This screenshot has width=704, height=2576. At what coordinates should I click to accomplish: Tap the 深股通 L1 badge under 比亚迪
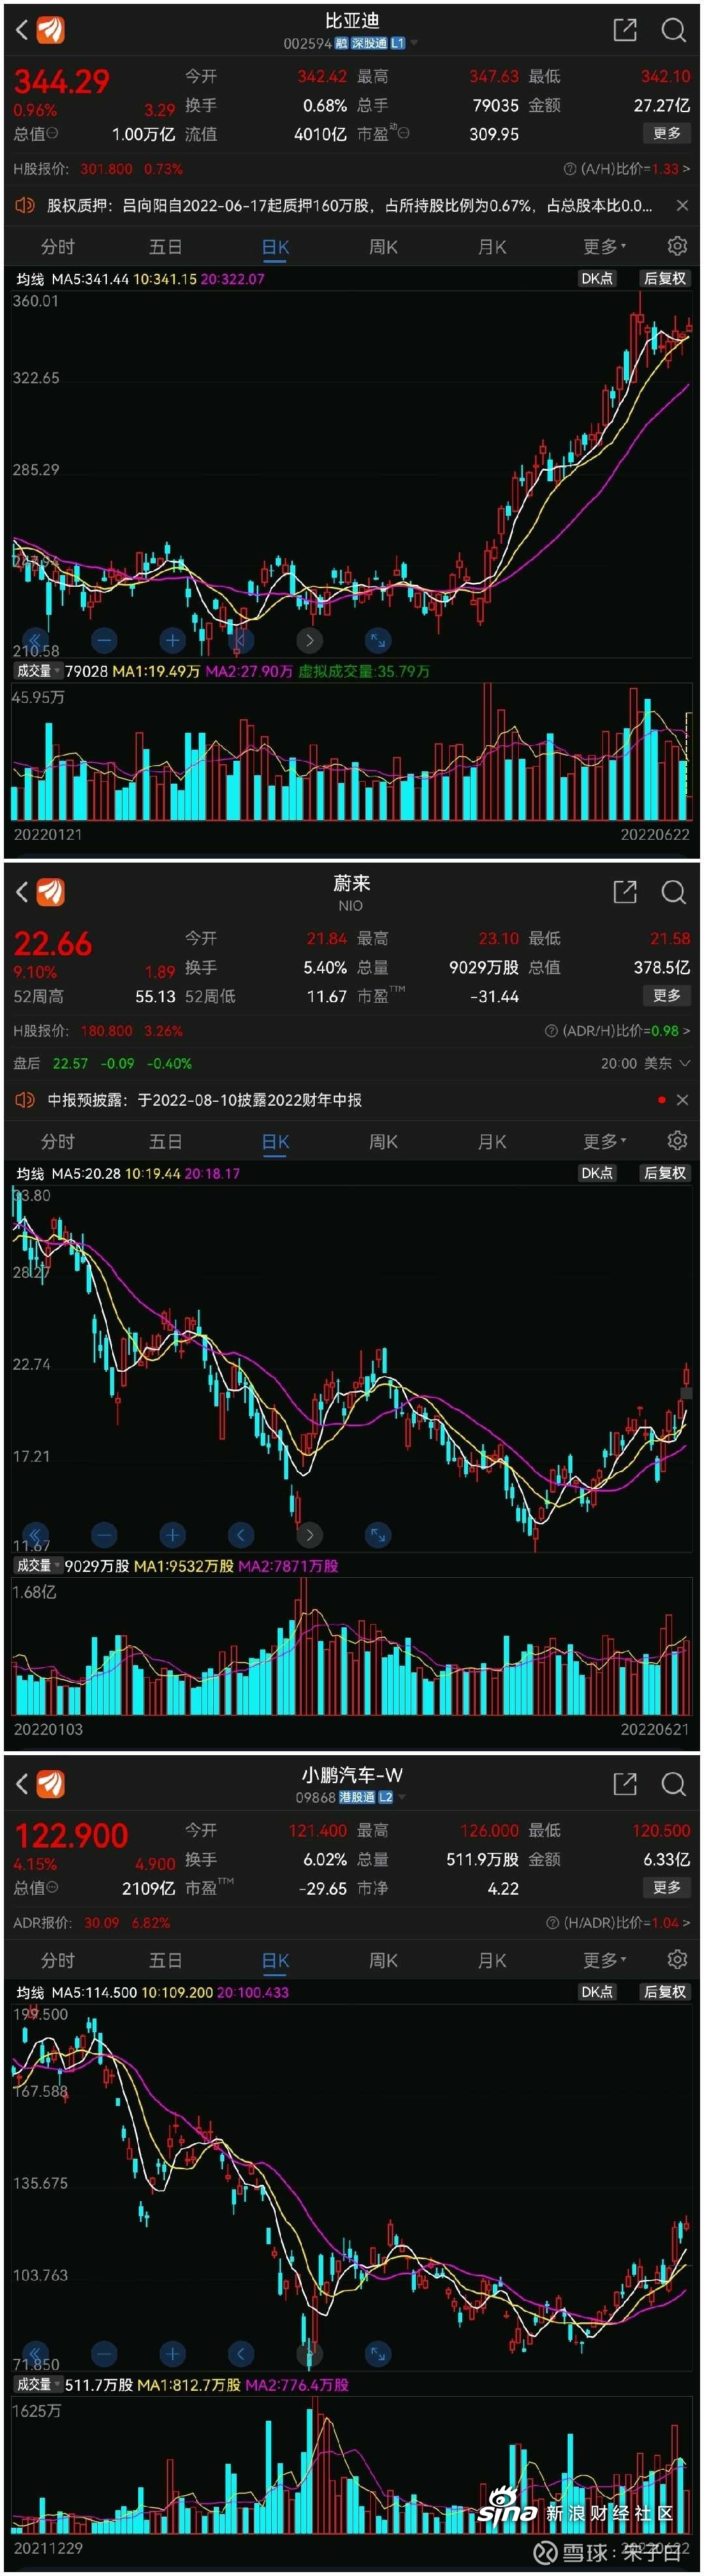(x=378, y=43)
